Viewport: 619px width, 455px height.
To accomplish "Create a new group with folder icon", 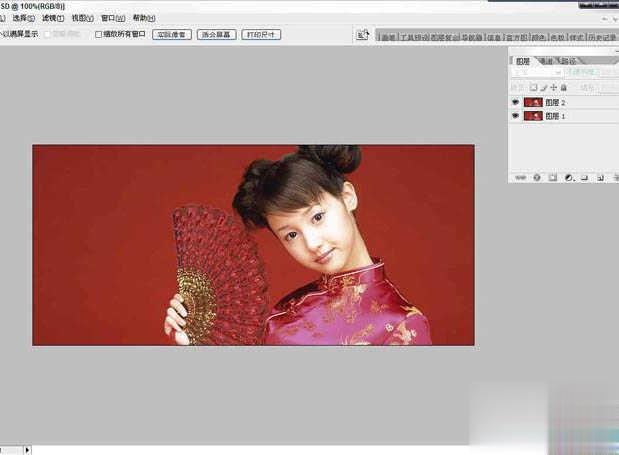I will tap(585, 178).
